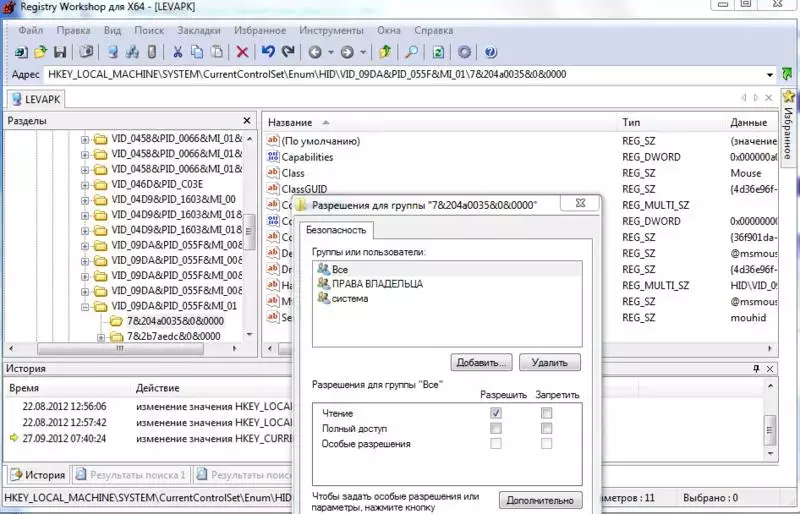Expand the 7&2b7aedc&0&0000 subkey

point(101,337)
